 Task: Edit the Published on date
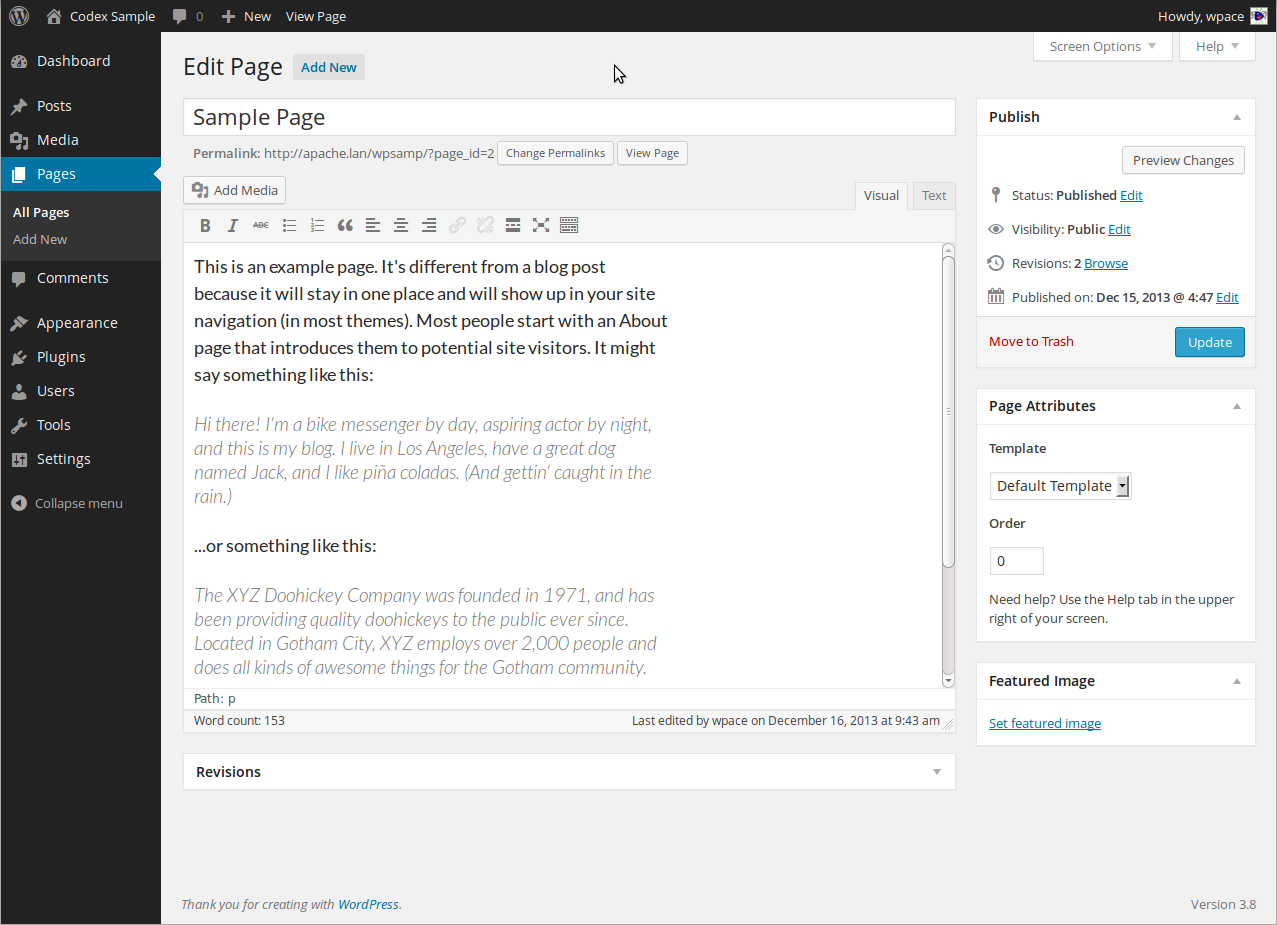tap(1227, 298)
